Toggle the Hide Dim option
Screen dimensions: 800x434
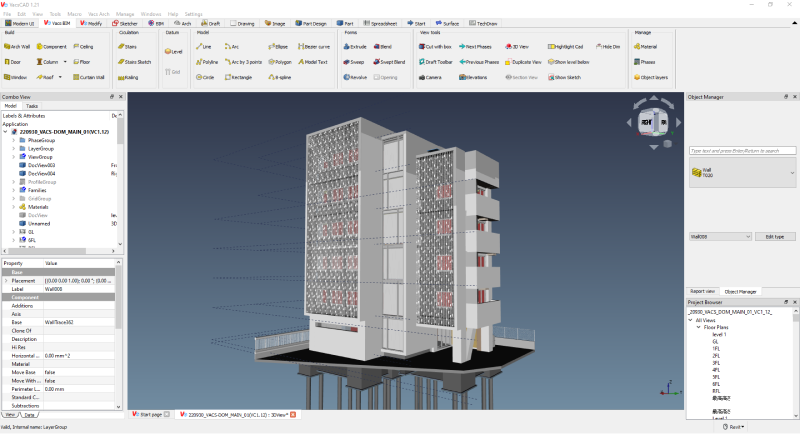608,46
